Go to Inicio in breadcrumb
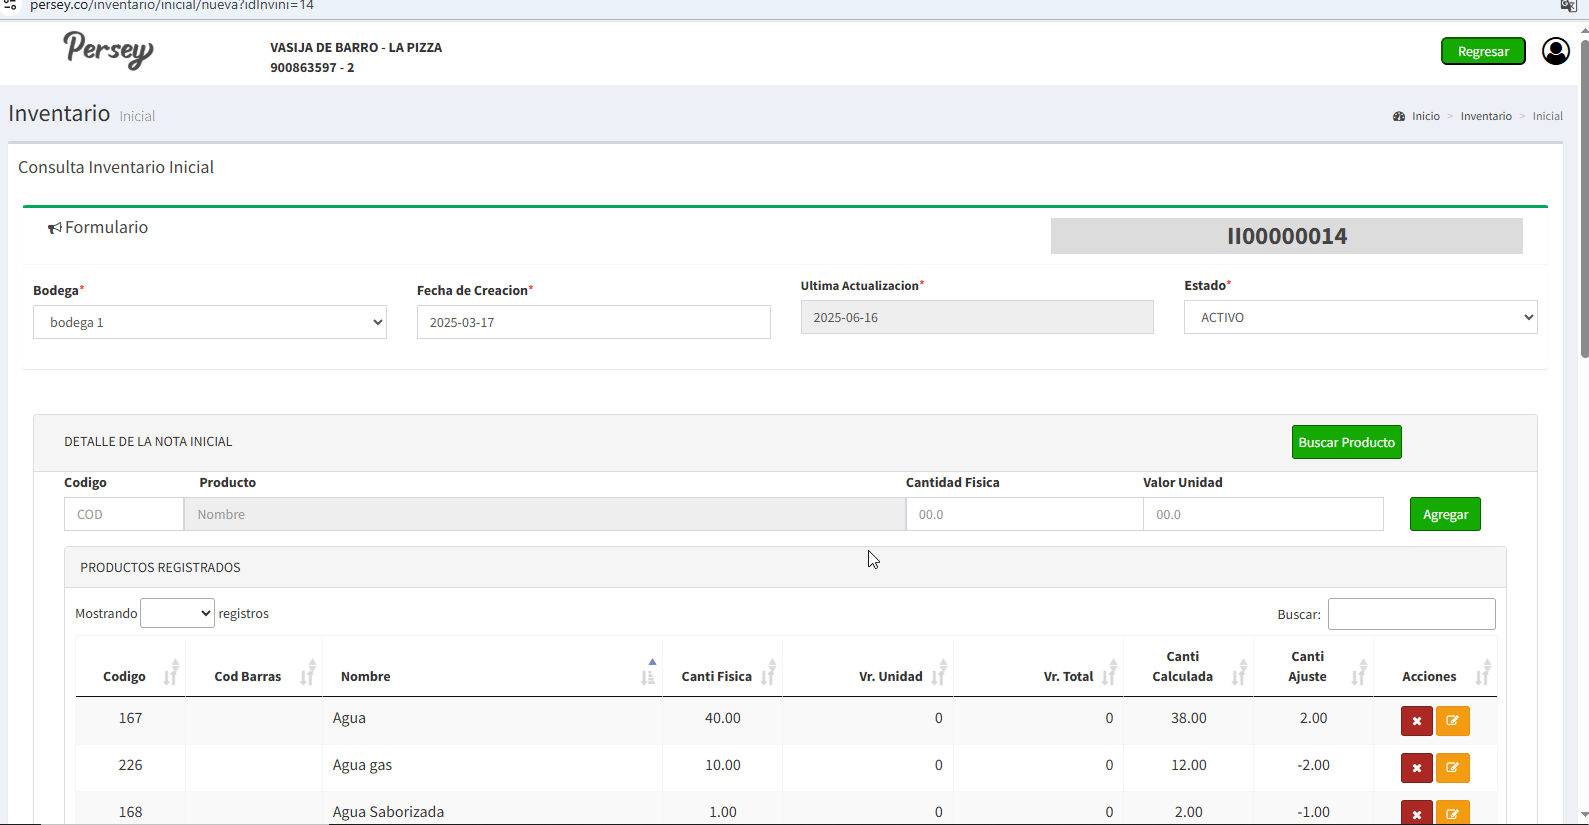 click(x=1425, y=116)
